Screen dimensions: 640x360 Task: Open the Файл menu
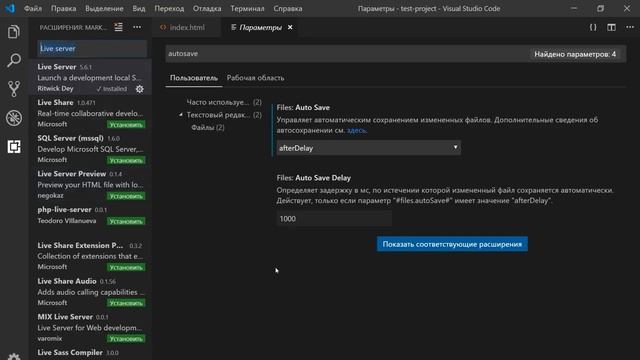(x=33, y=8)
